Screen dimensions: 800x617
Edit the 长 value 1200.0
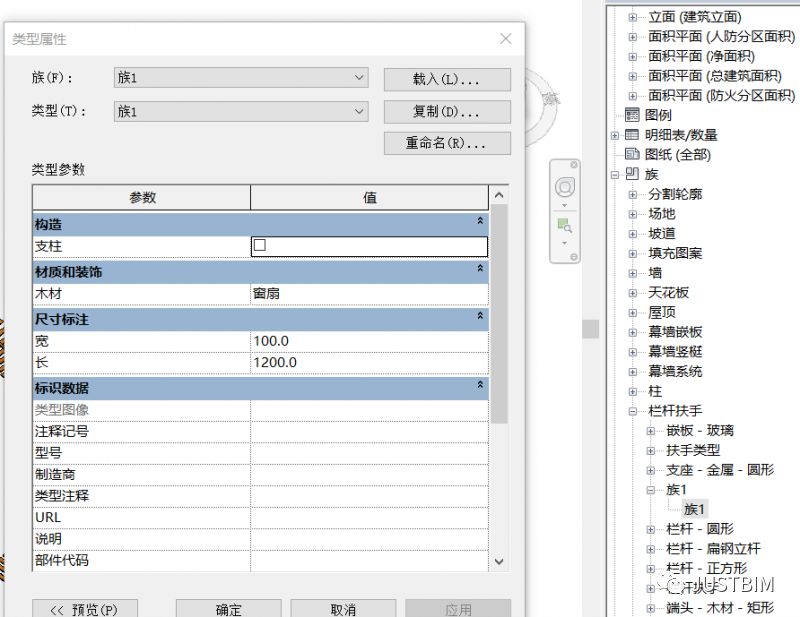(369, 362)
